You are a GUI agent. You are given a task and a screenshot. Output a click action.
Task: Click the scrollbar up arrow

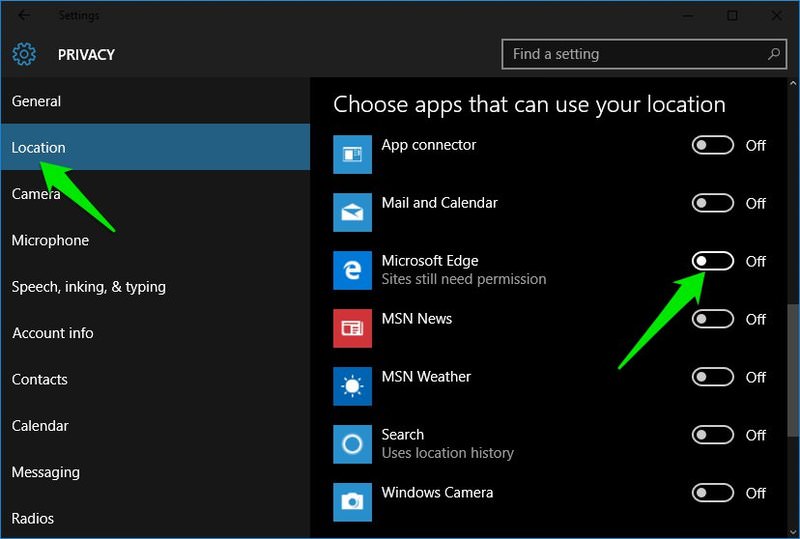click(793, 83)
